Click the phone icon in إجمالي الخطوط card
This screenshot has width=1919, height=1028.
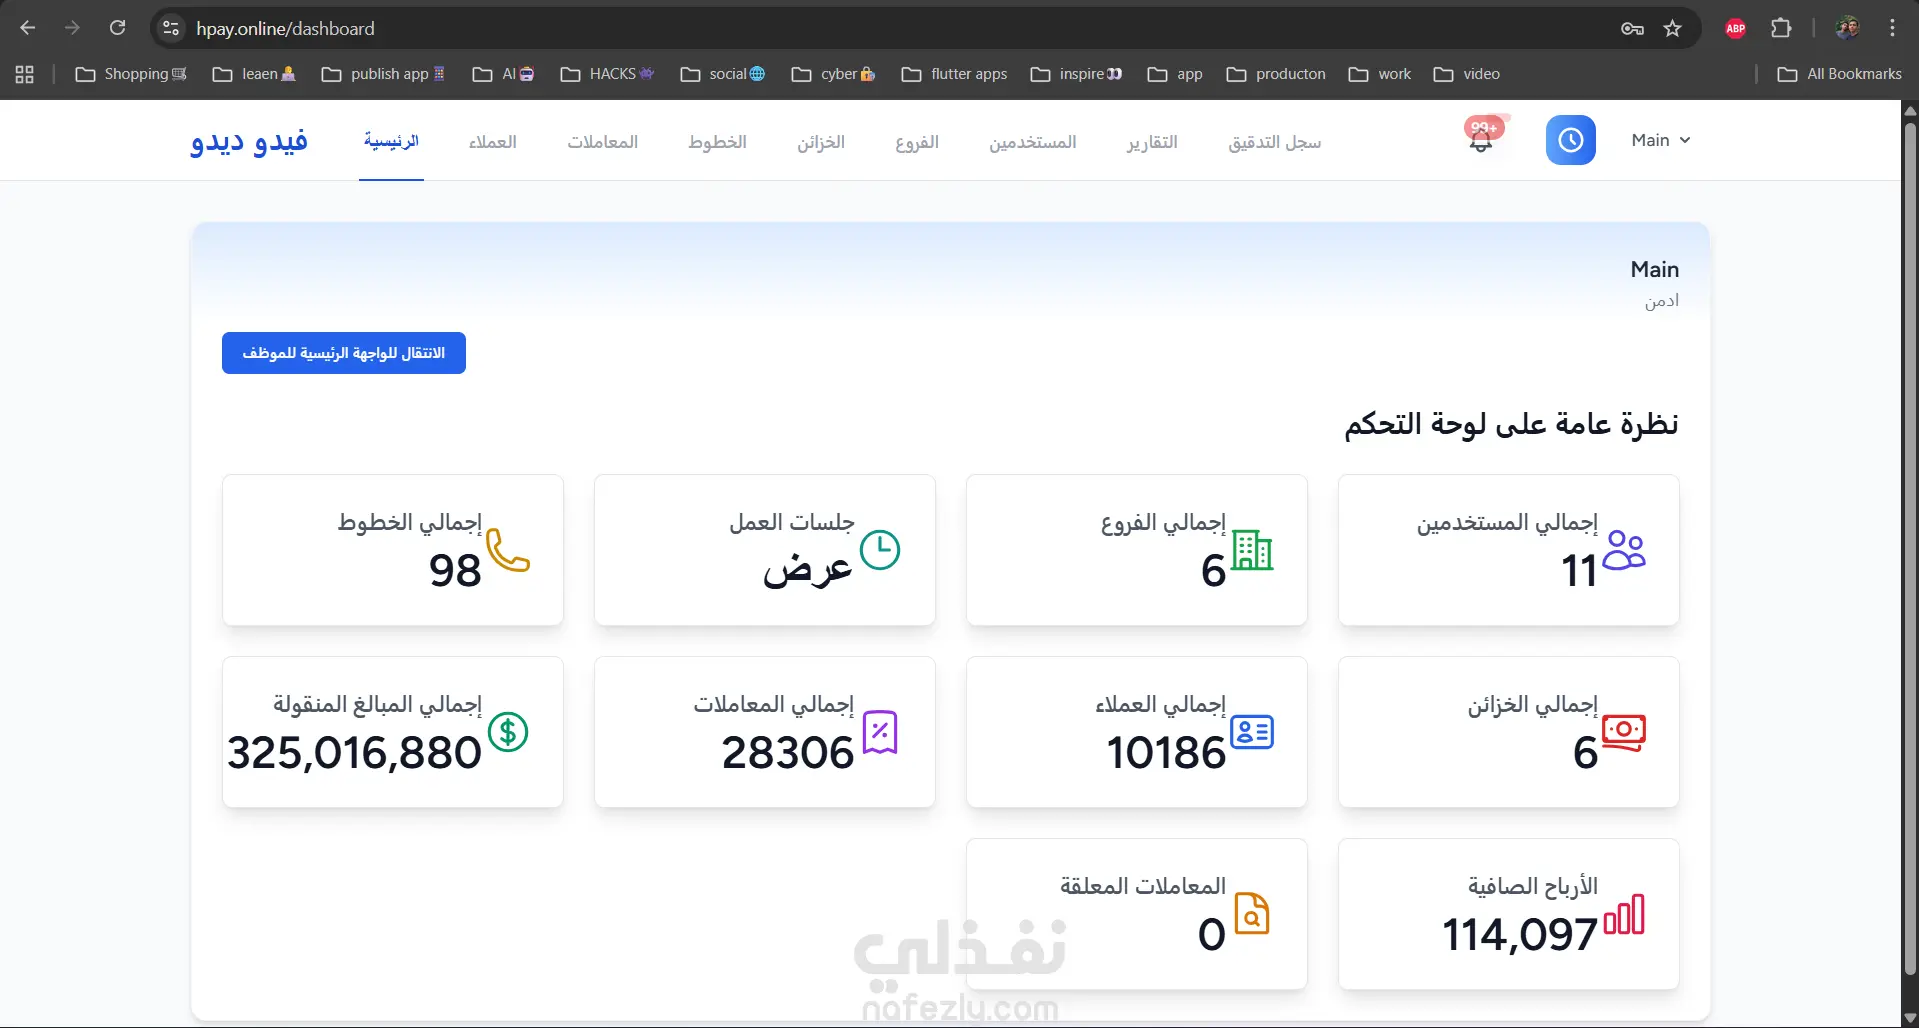pos(508,551)
